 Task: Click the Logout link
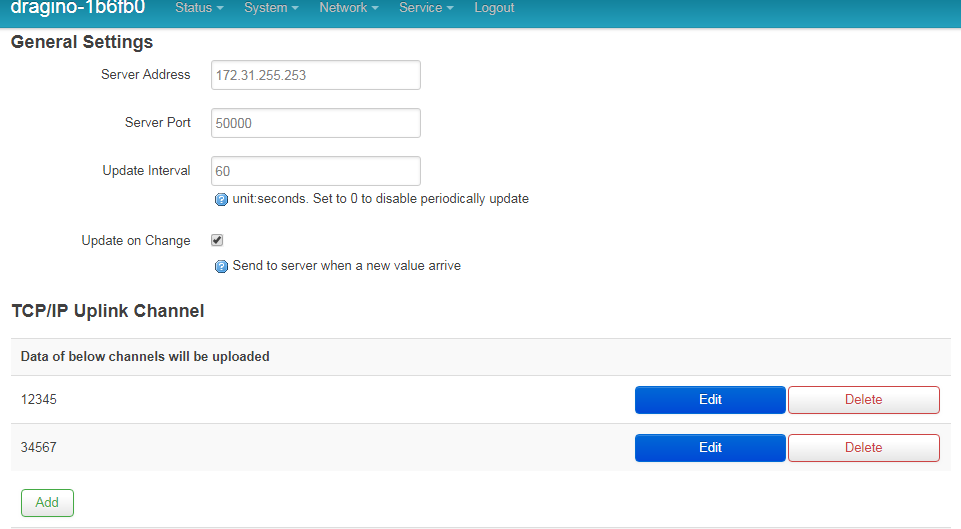[494, 8]
